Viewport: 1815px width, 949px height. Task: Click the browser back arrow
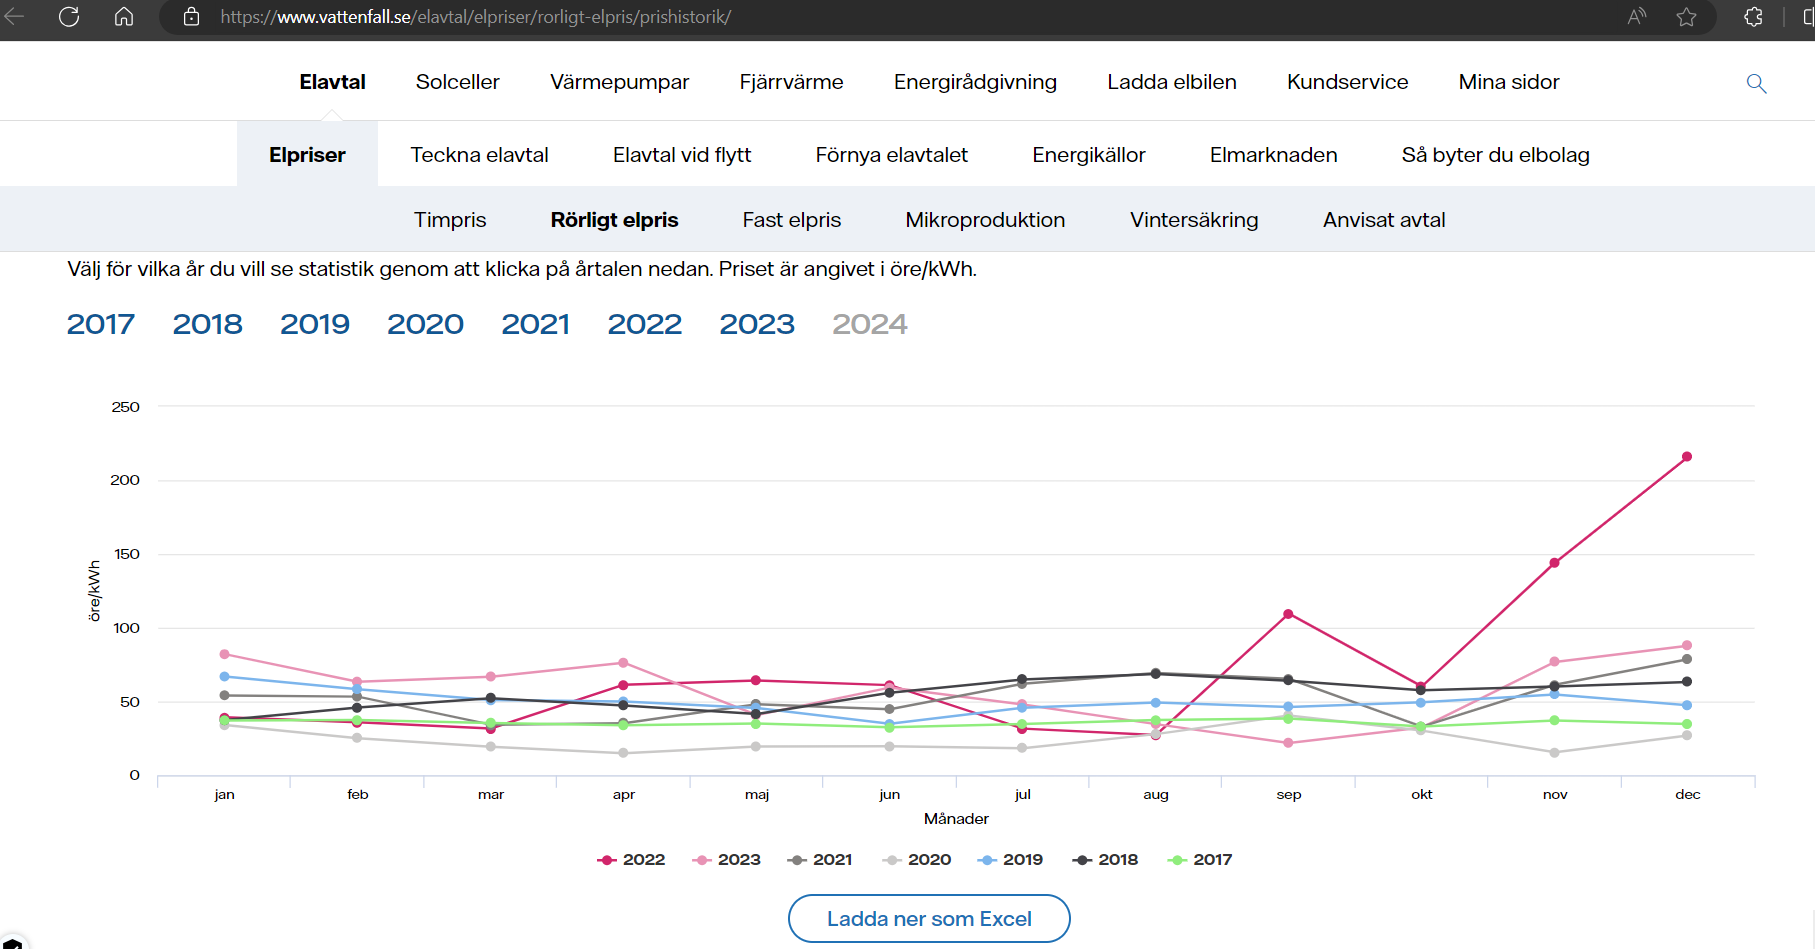[14, 16]
